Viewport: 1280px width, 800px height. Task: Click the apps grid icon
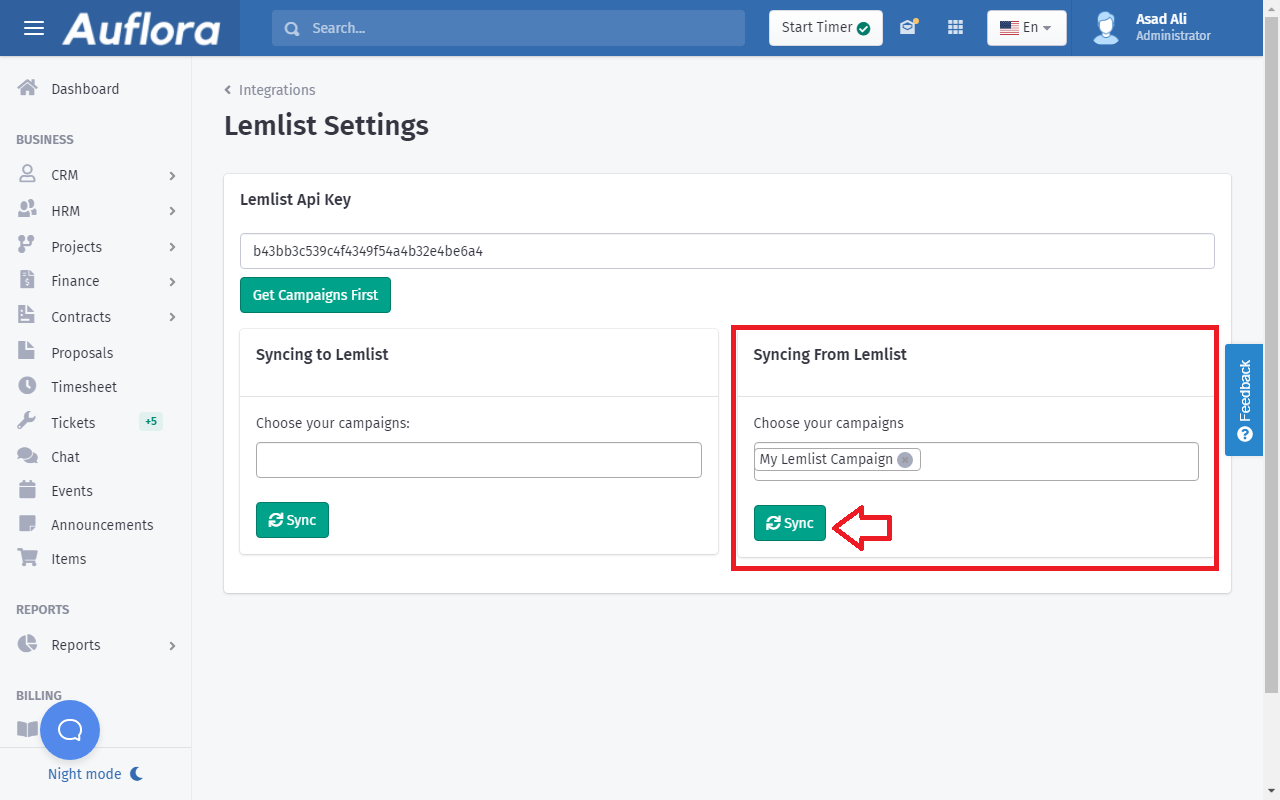click(955, 28)
